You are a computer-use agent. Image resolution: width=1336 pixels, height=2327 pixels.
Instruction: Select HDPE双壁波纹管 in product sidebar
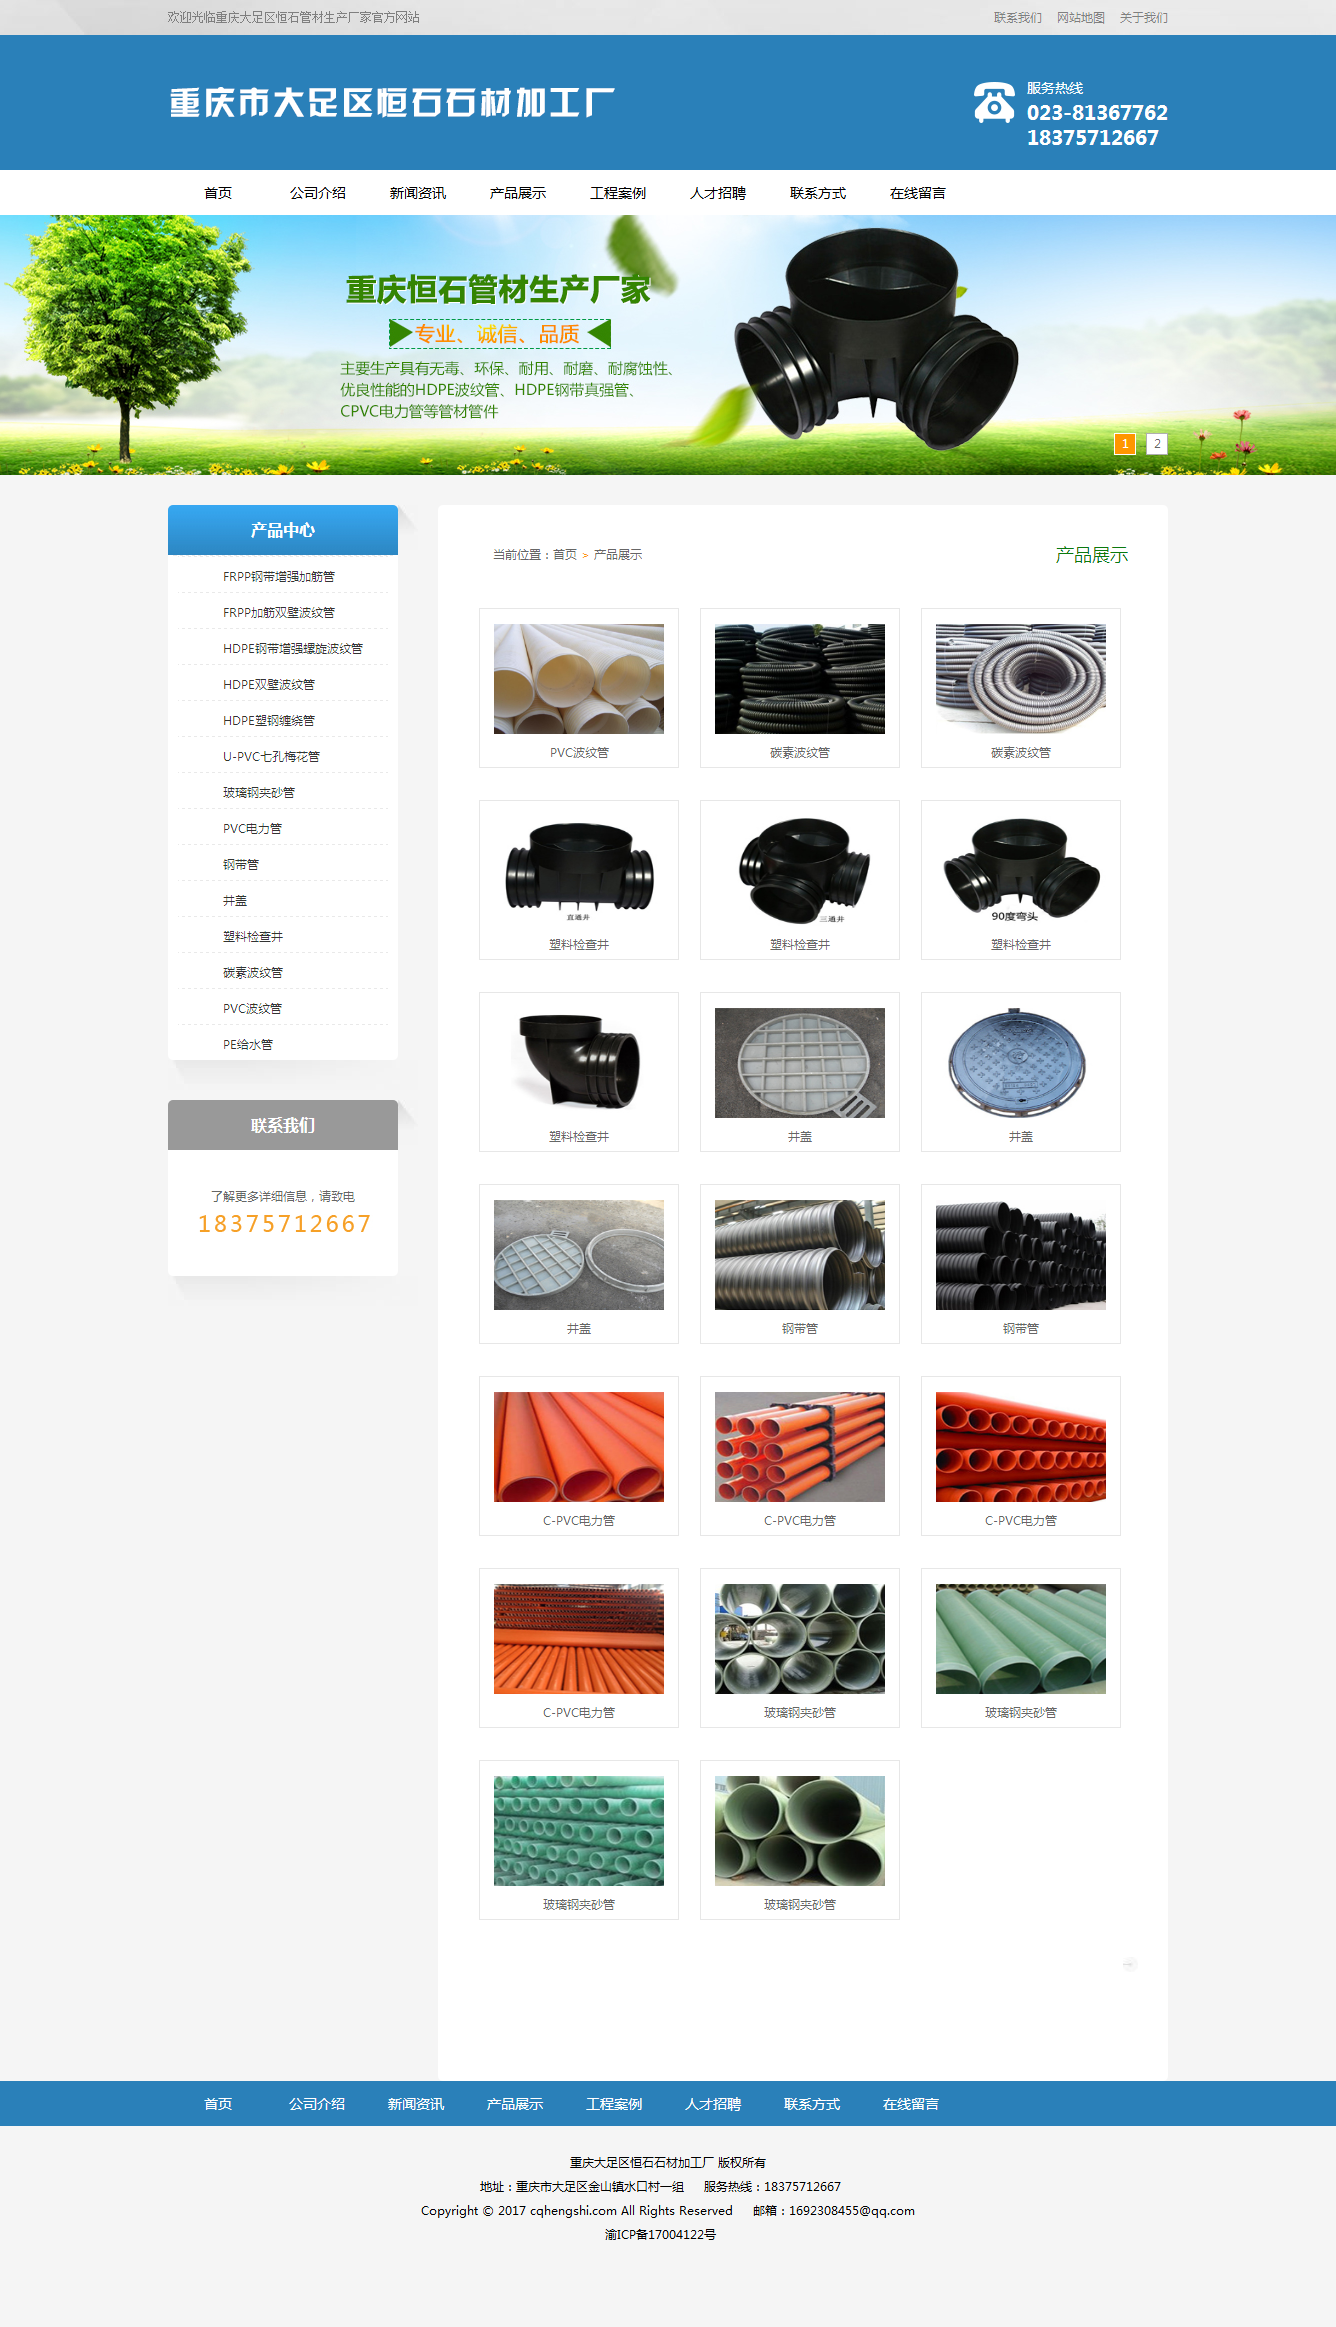pyautogui.click(x=268, y=685)
